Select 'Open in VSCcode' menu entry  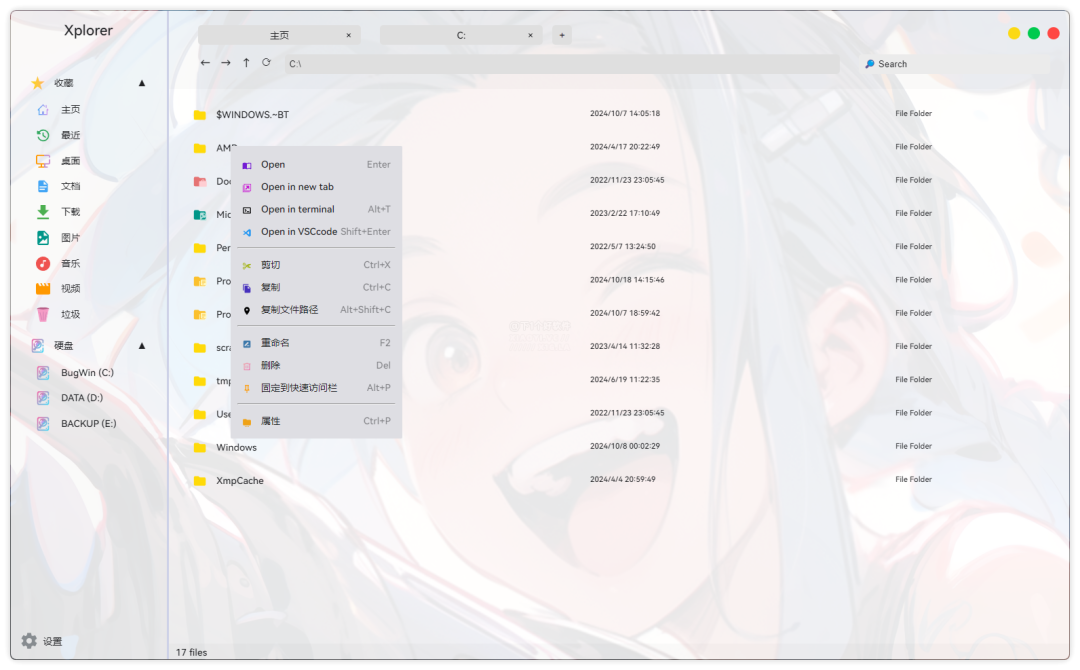(x=298, y=232)
